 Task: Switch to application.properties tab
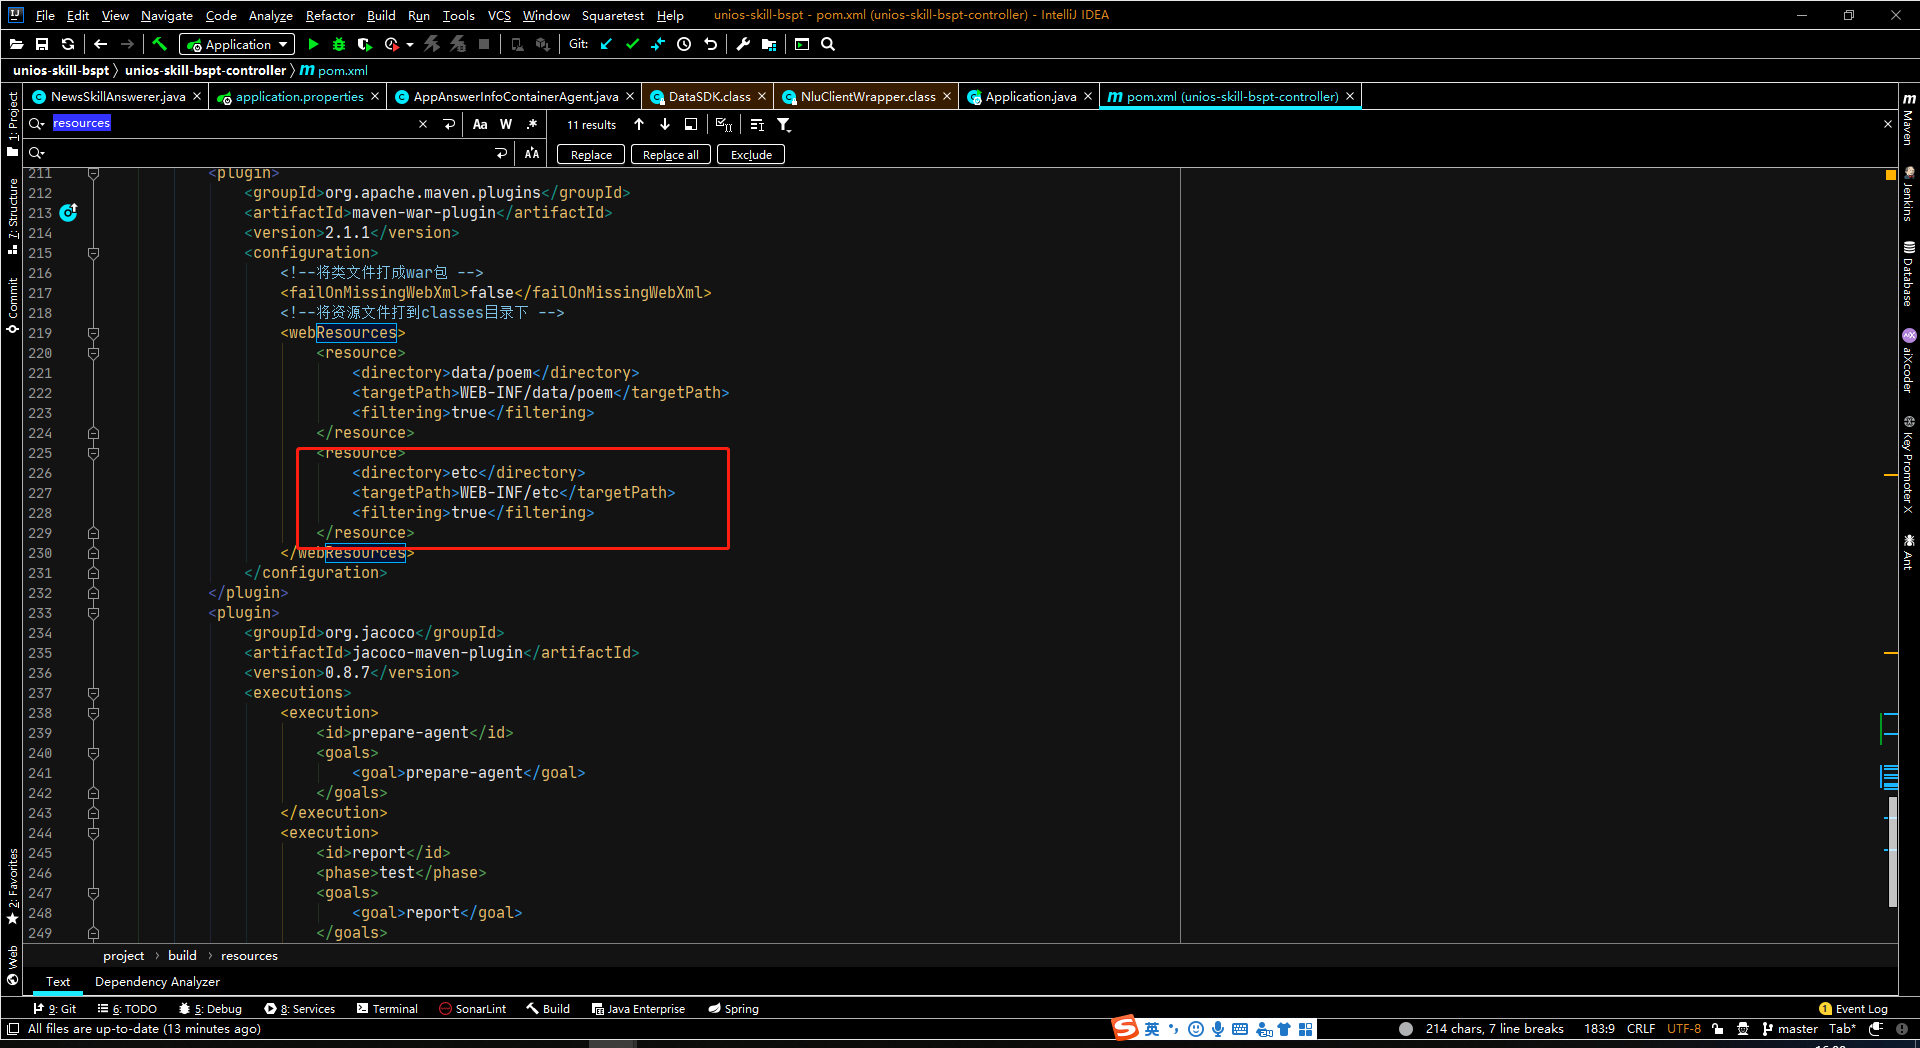pos(299,96)
